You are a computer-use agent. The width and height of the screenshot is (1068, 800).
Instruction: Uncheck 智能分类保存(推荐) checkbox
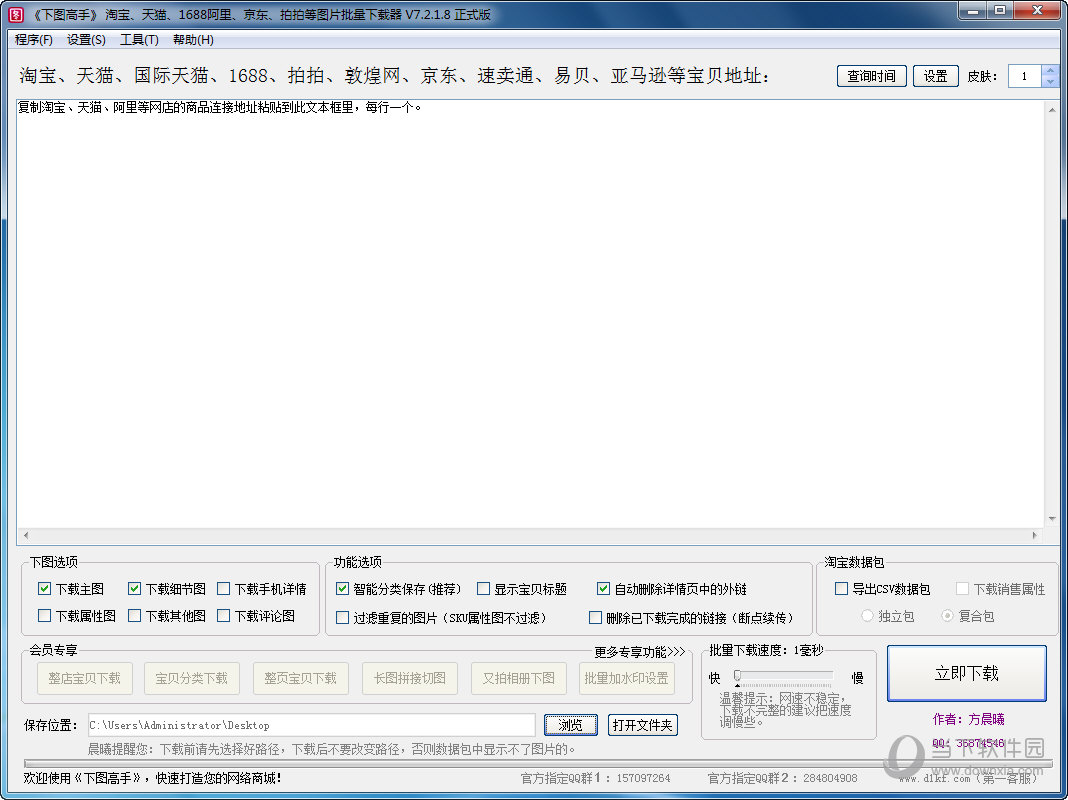tap(343, 588)
